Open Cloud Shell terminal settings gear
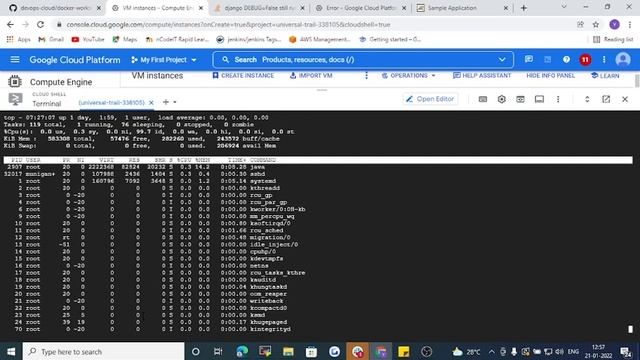Viewport: 640px width, 360px height. 501,99
